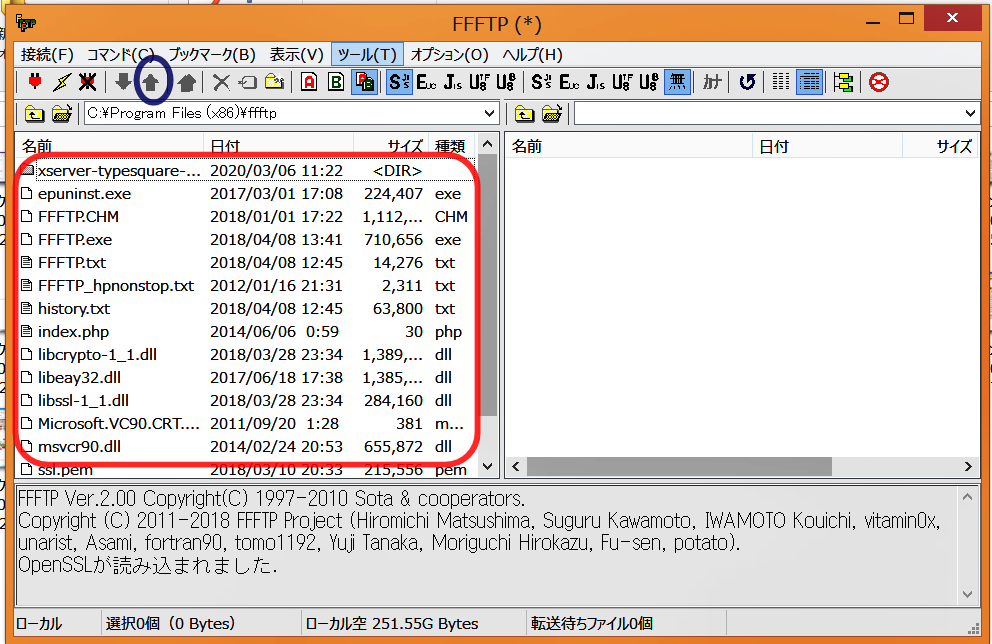The image size is (992, 644).
Task: Open the ヘルプ(H) menu
Action: [x=533, y=55]
